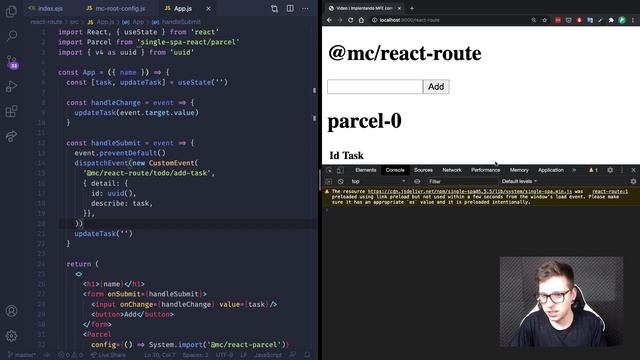Open the green Chrome profile avatar

pos(622,20)
